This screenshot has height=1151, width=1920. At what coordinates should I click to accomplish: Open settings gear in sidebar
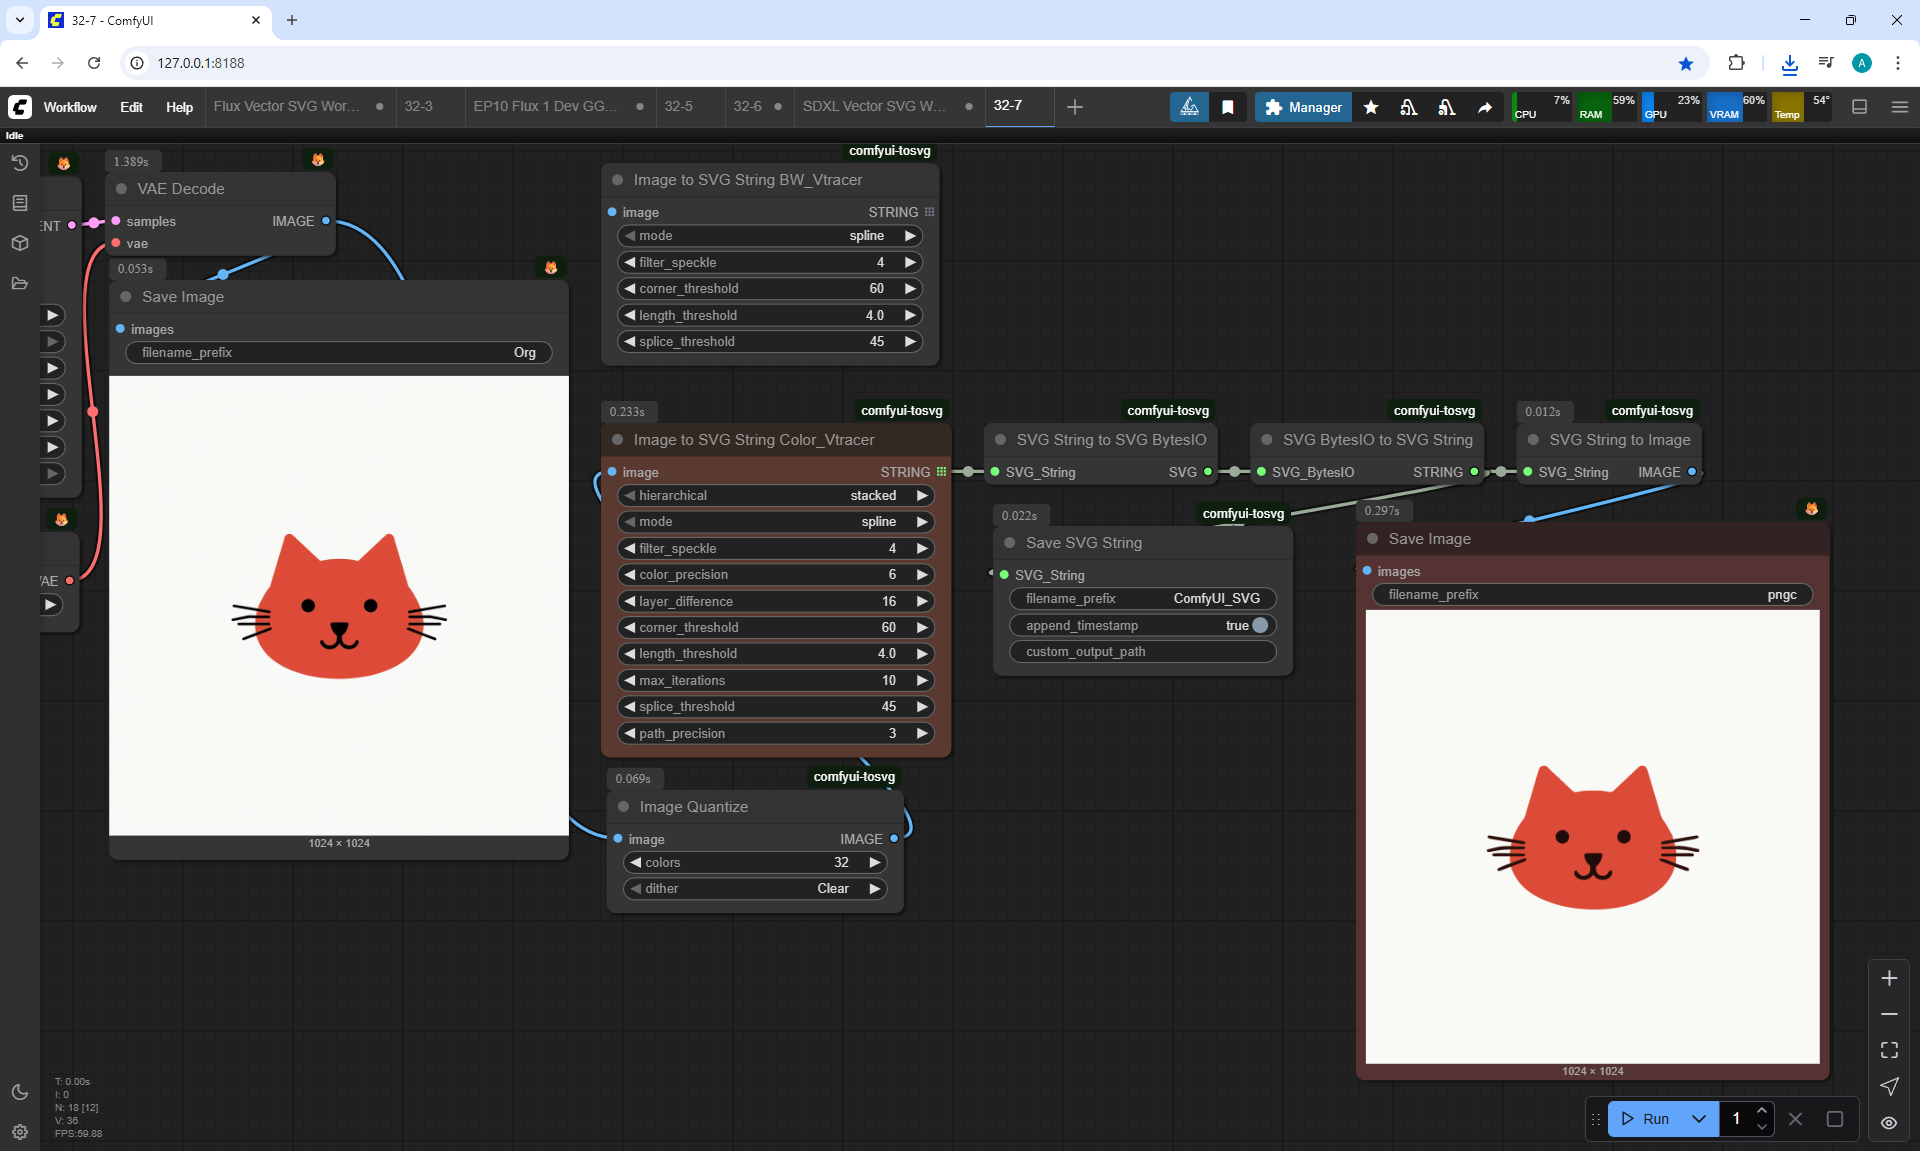click(19, 1132)
